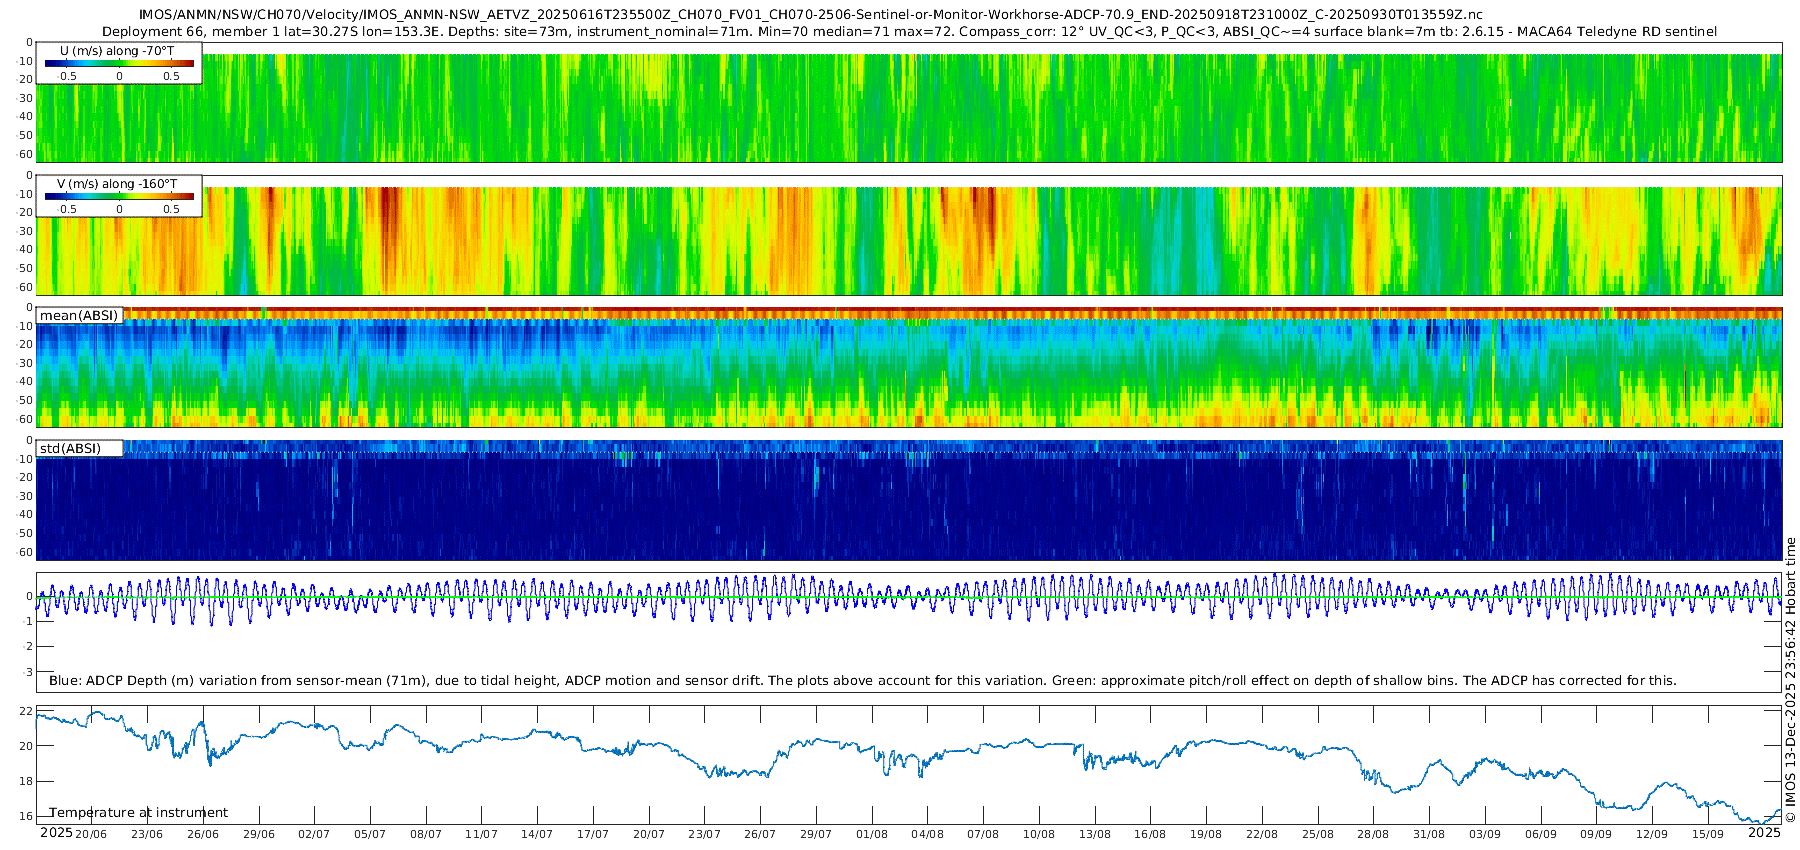Click the Temperature at instrument label

138,813
